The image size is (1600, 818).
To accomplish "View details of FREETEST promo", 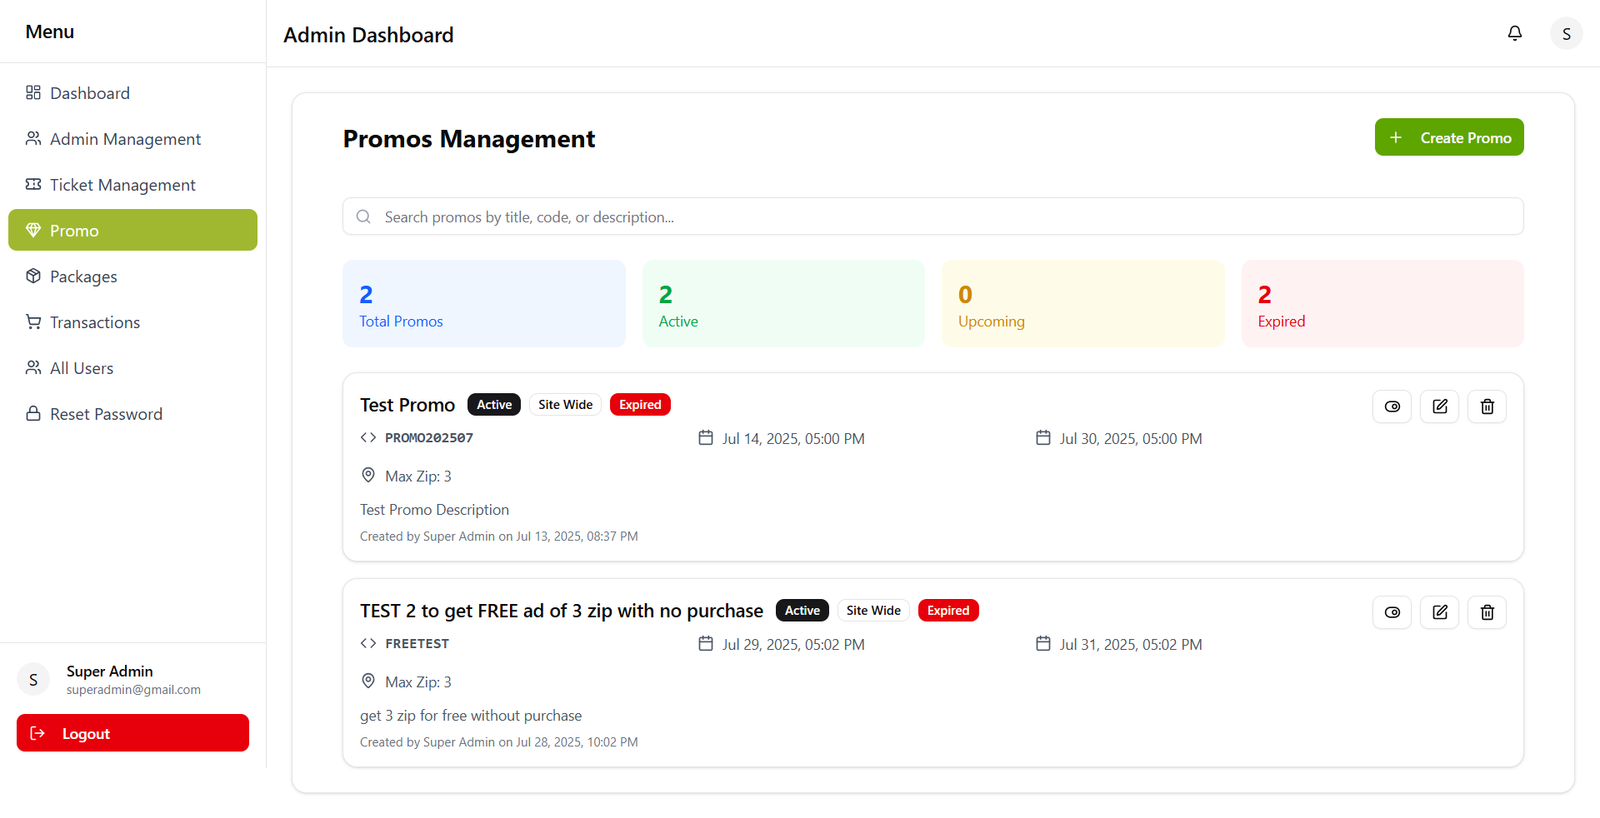I will (1391, 612).
